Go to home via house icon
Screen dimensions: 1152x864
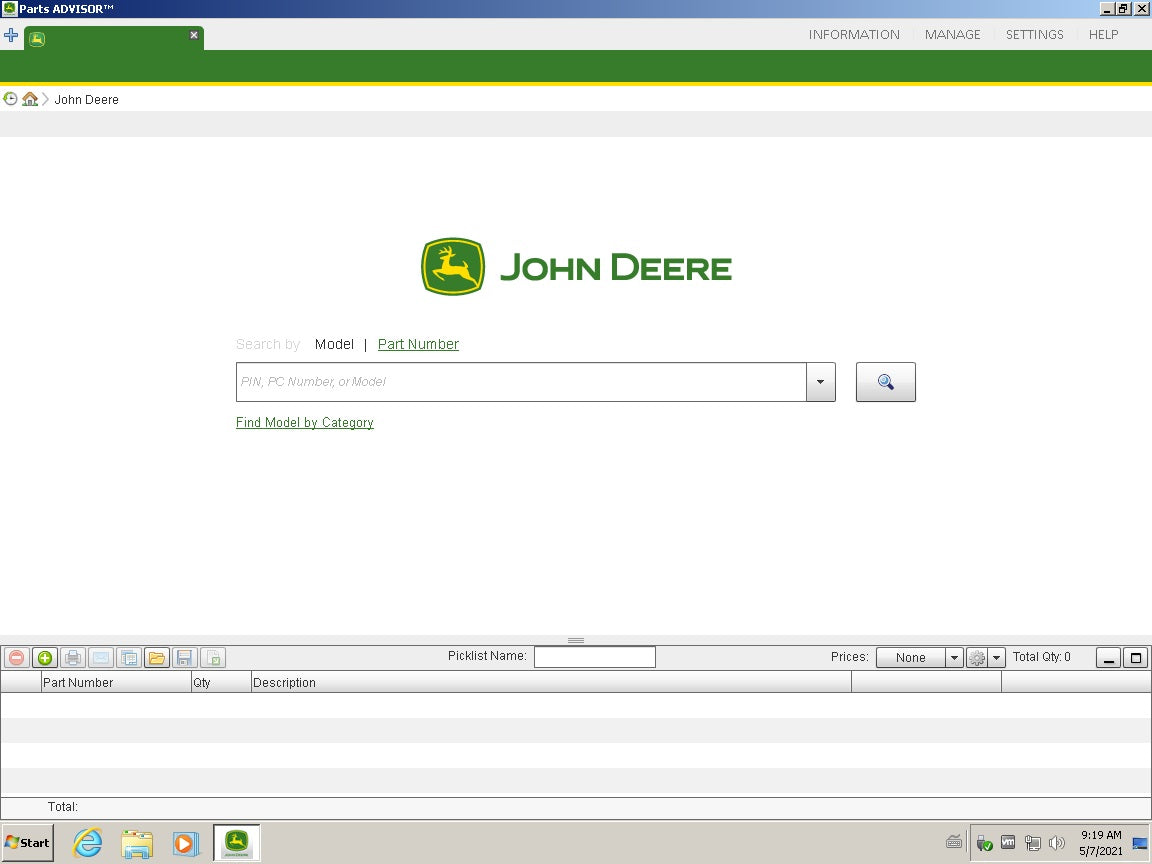[30, 99]
